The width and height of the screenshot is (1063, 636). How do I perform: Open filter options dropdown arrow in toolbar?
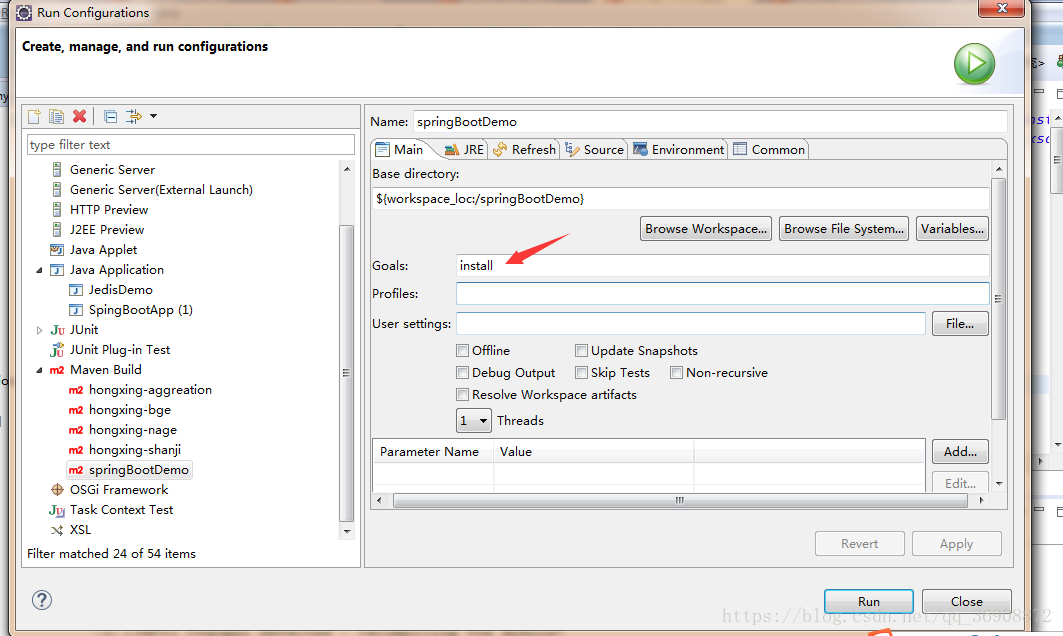[x=154, y=117]
